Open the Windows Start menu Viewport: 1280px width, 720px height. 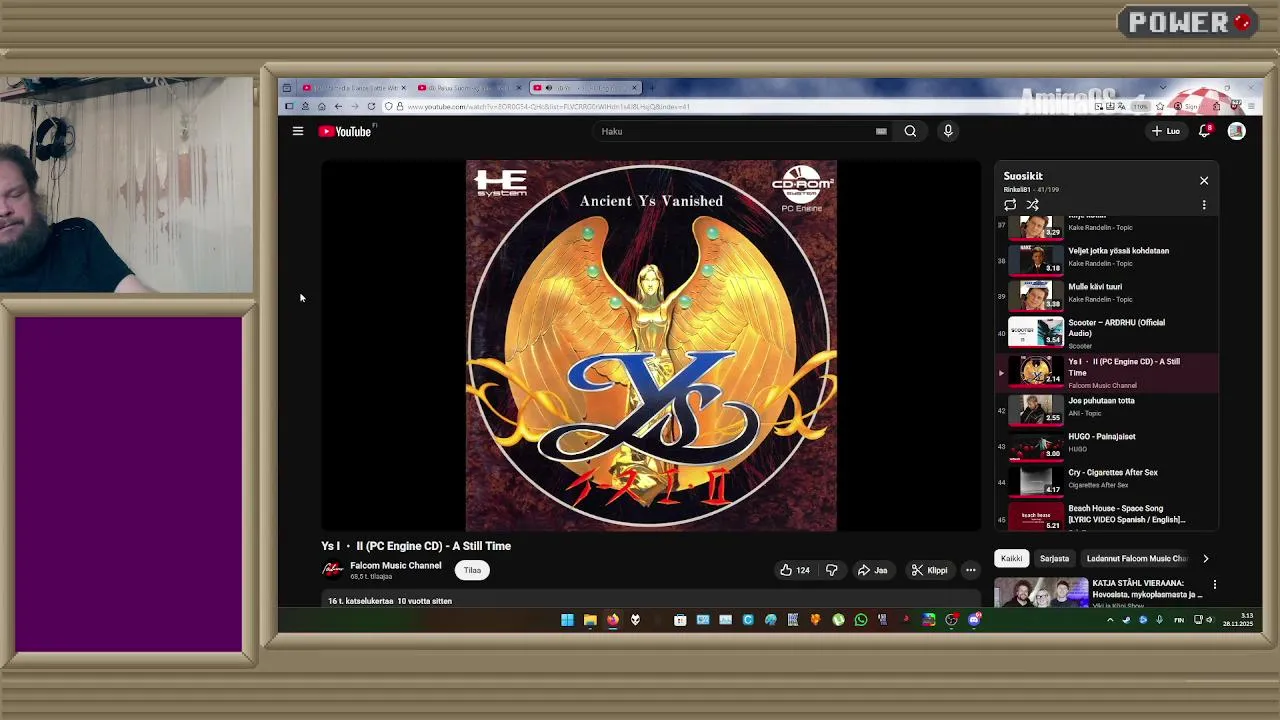pyautogui.click(x=567, y=620)
